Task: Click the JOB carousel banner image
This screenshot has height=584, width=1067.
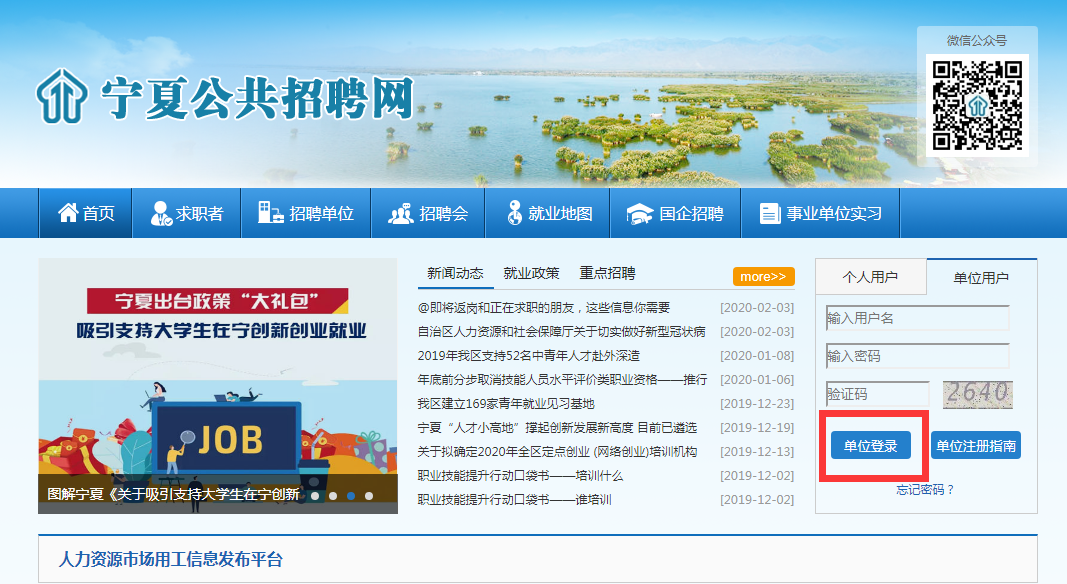Action: coord(218,386)
